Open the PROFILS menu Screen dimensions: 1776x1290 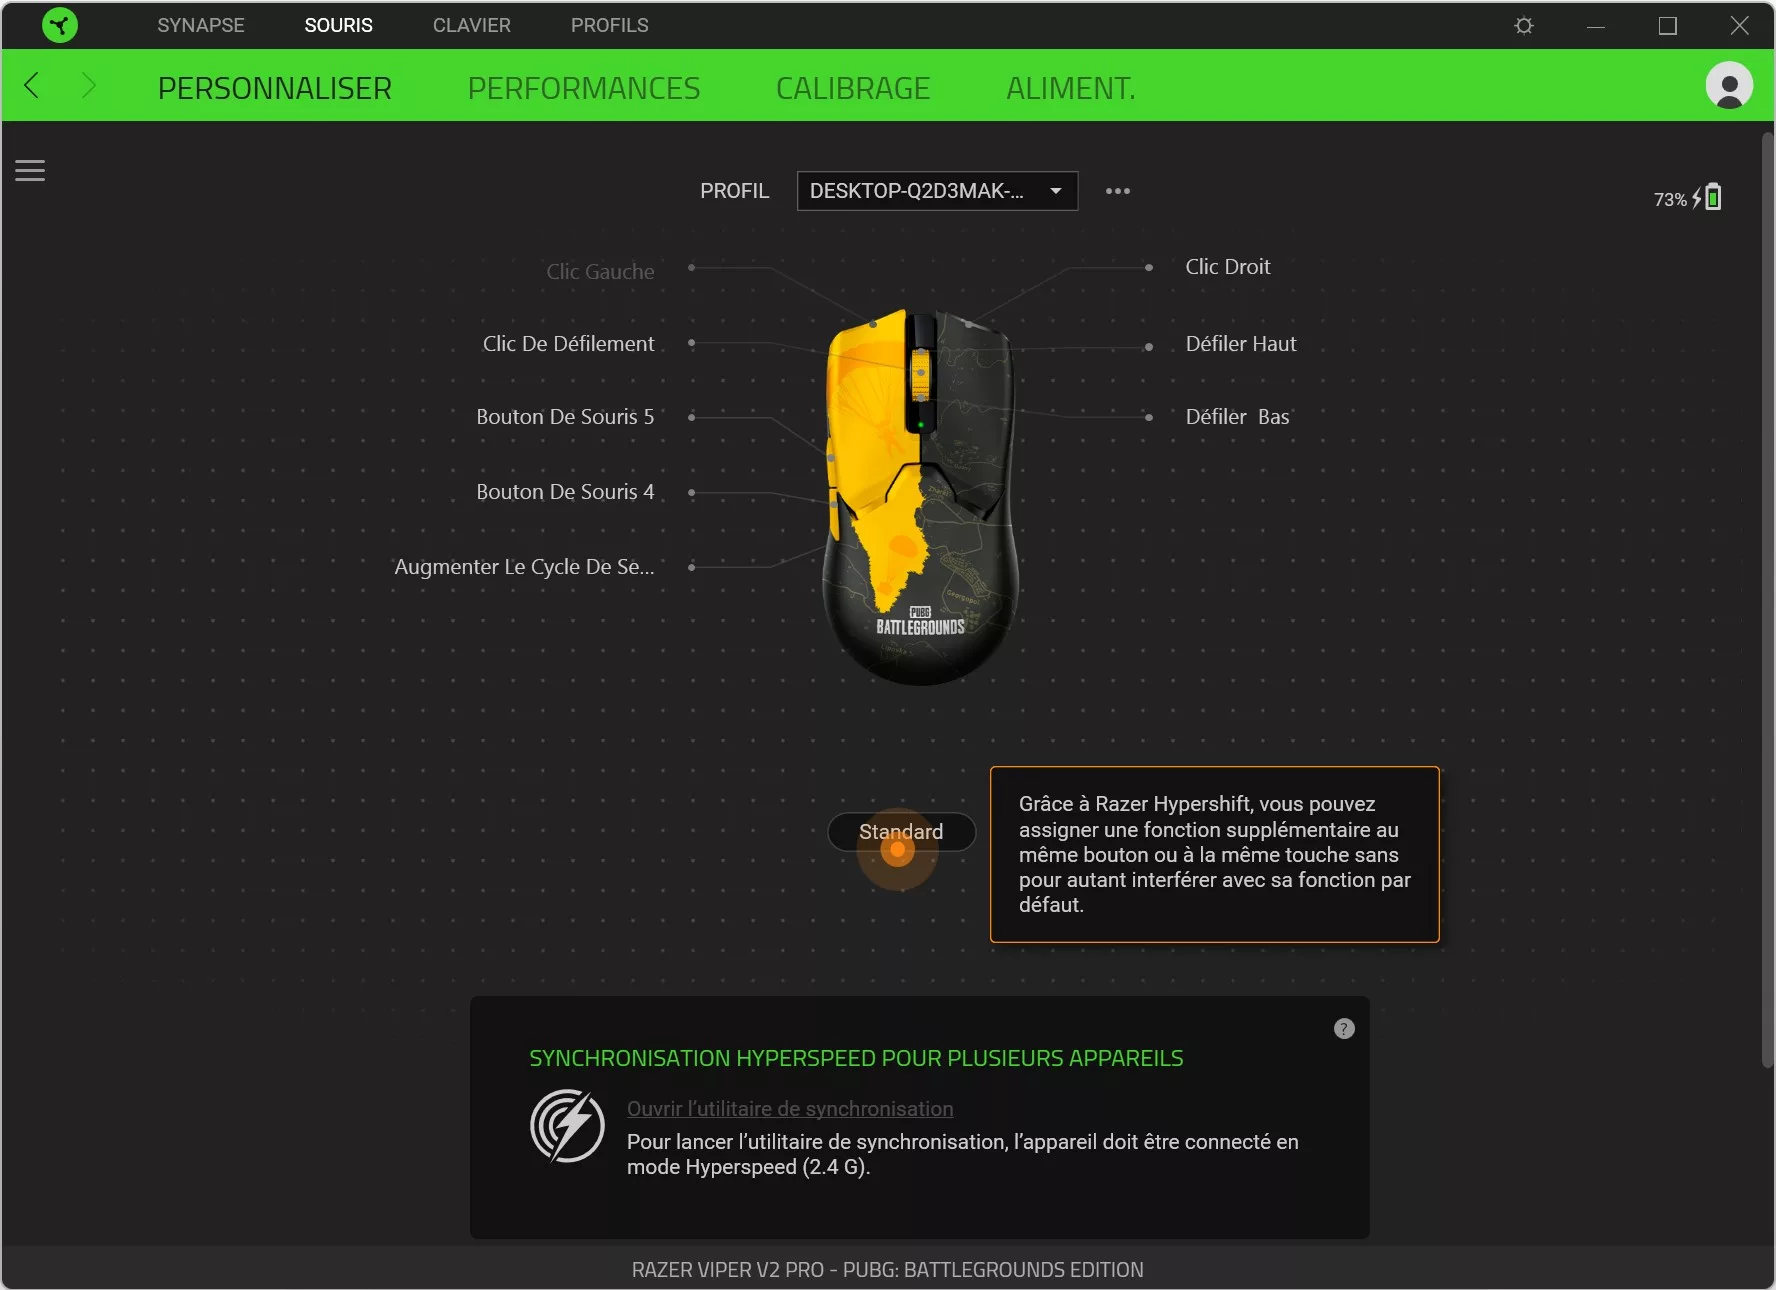608,25
